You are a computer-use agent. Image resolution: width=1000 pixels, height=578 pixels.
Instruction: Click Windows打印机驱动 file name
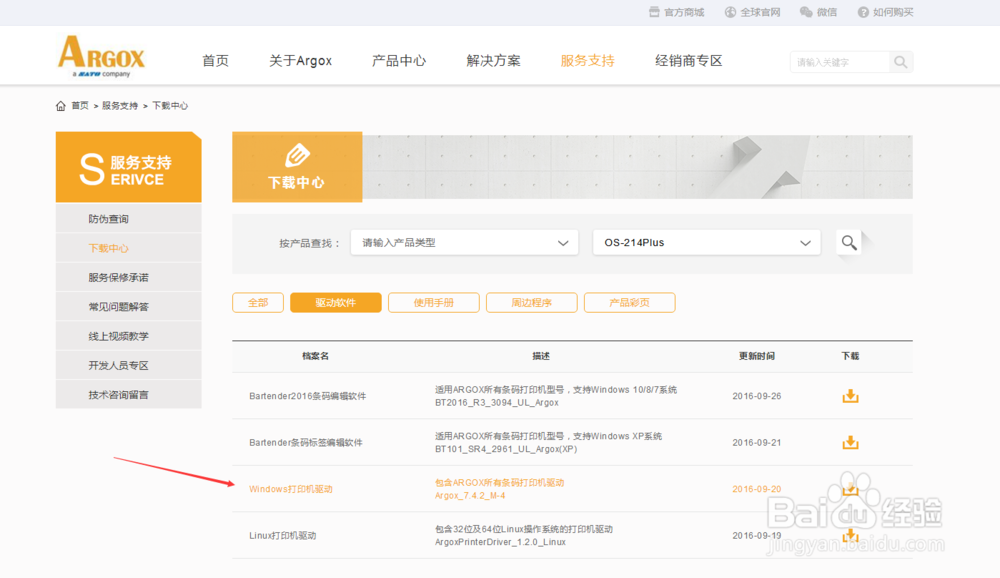click(291, 489)
